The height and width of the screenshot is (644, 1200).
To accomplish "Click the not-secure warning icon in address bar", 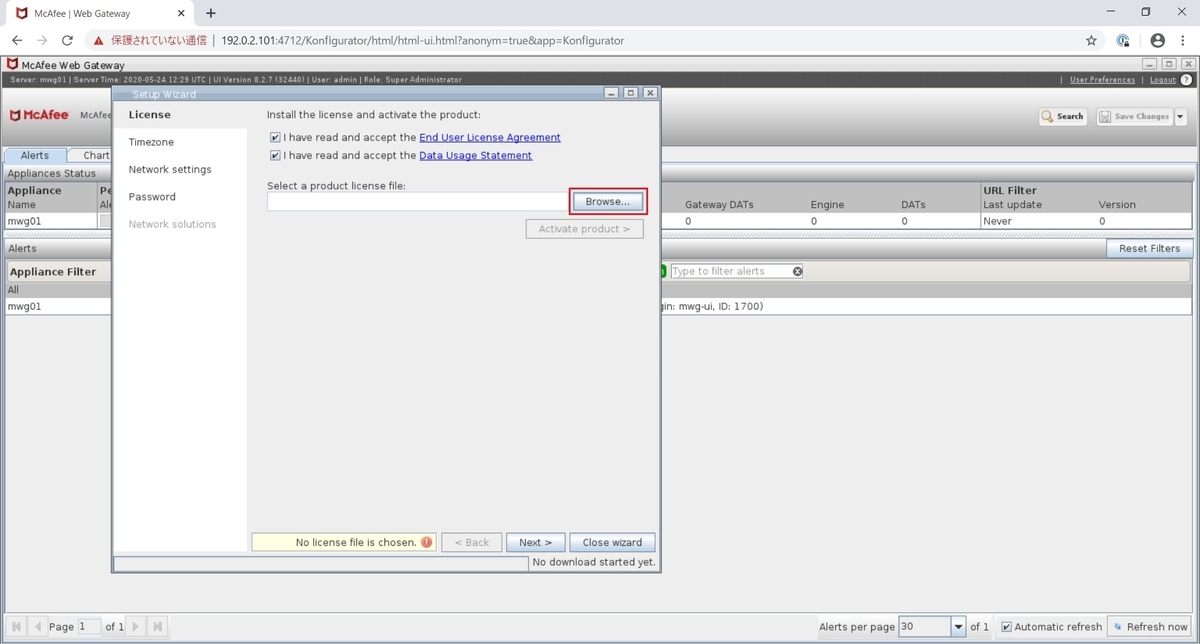I will 98,41.
